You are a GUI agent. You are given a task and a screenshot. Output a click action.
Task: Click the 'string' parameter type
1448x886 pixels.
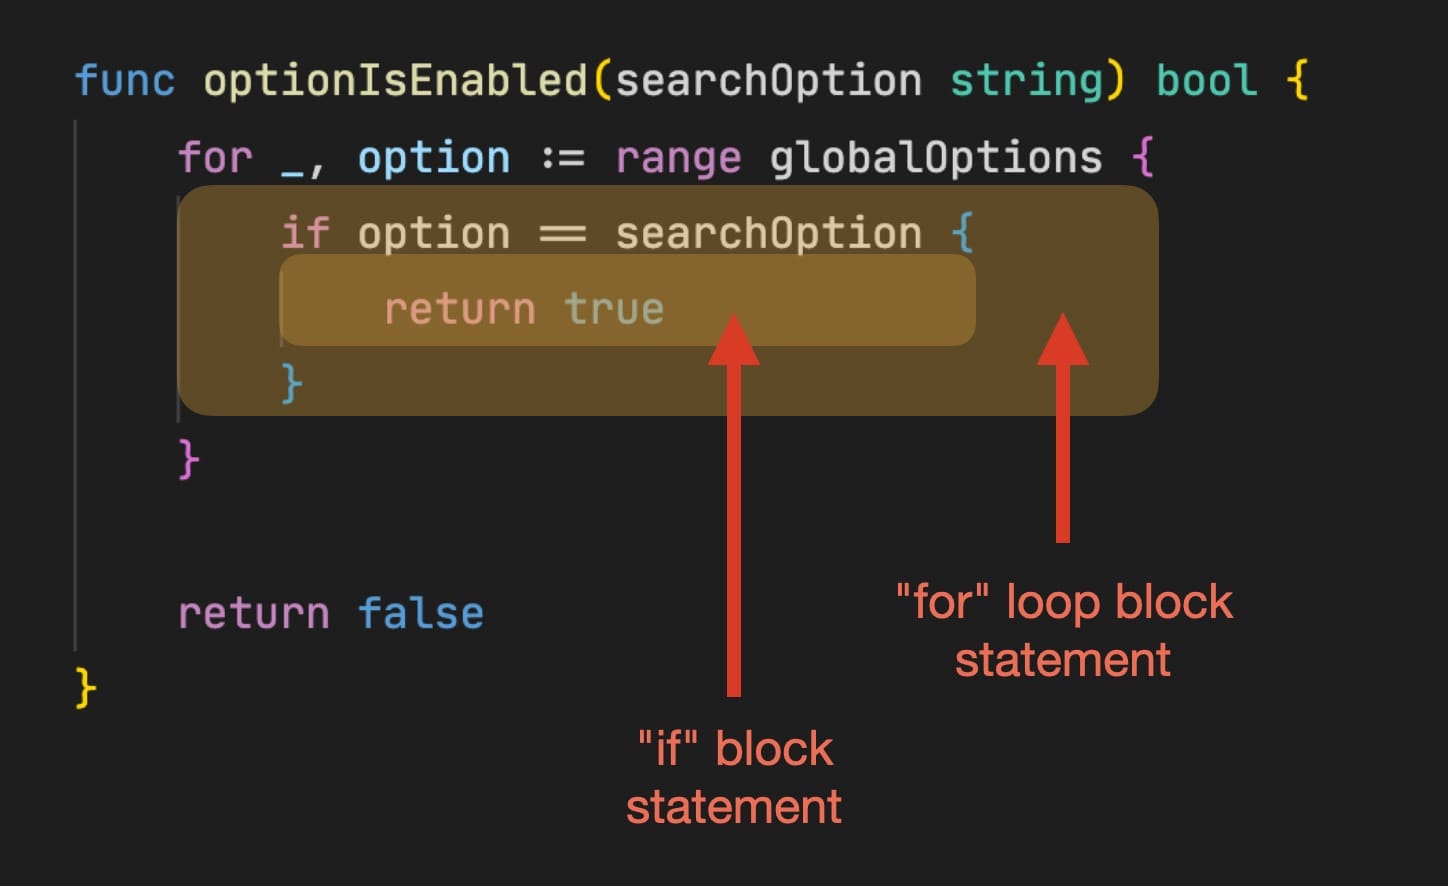coord(1027,80)
